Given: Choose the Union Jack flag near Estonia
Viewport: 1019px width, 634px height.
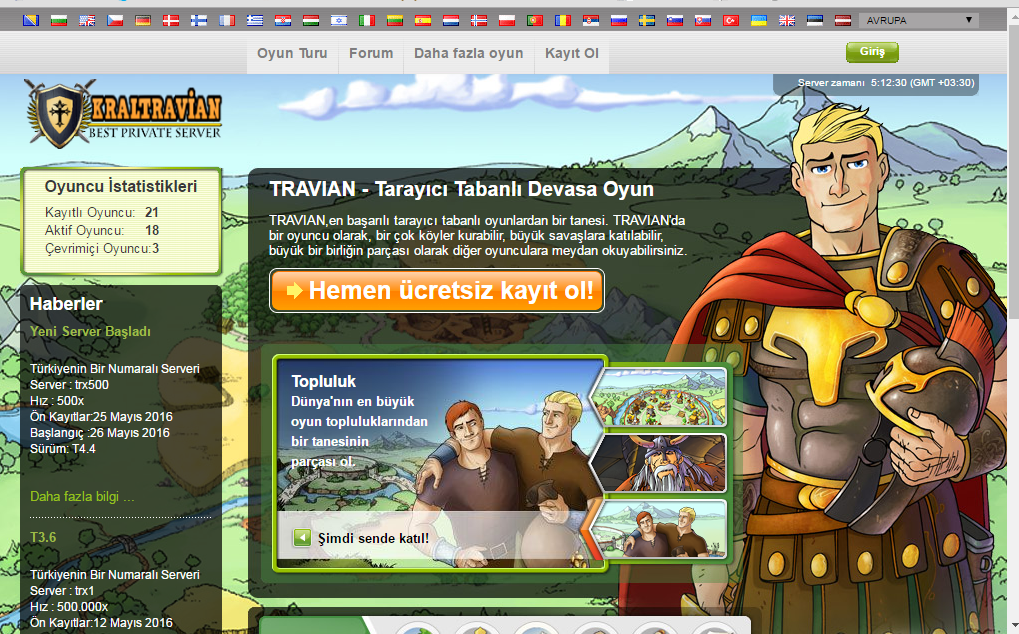Looking at the screenshot, I should click(787, 21).
